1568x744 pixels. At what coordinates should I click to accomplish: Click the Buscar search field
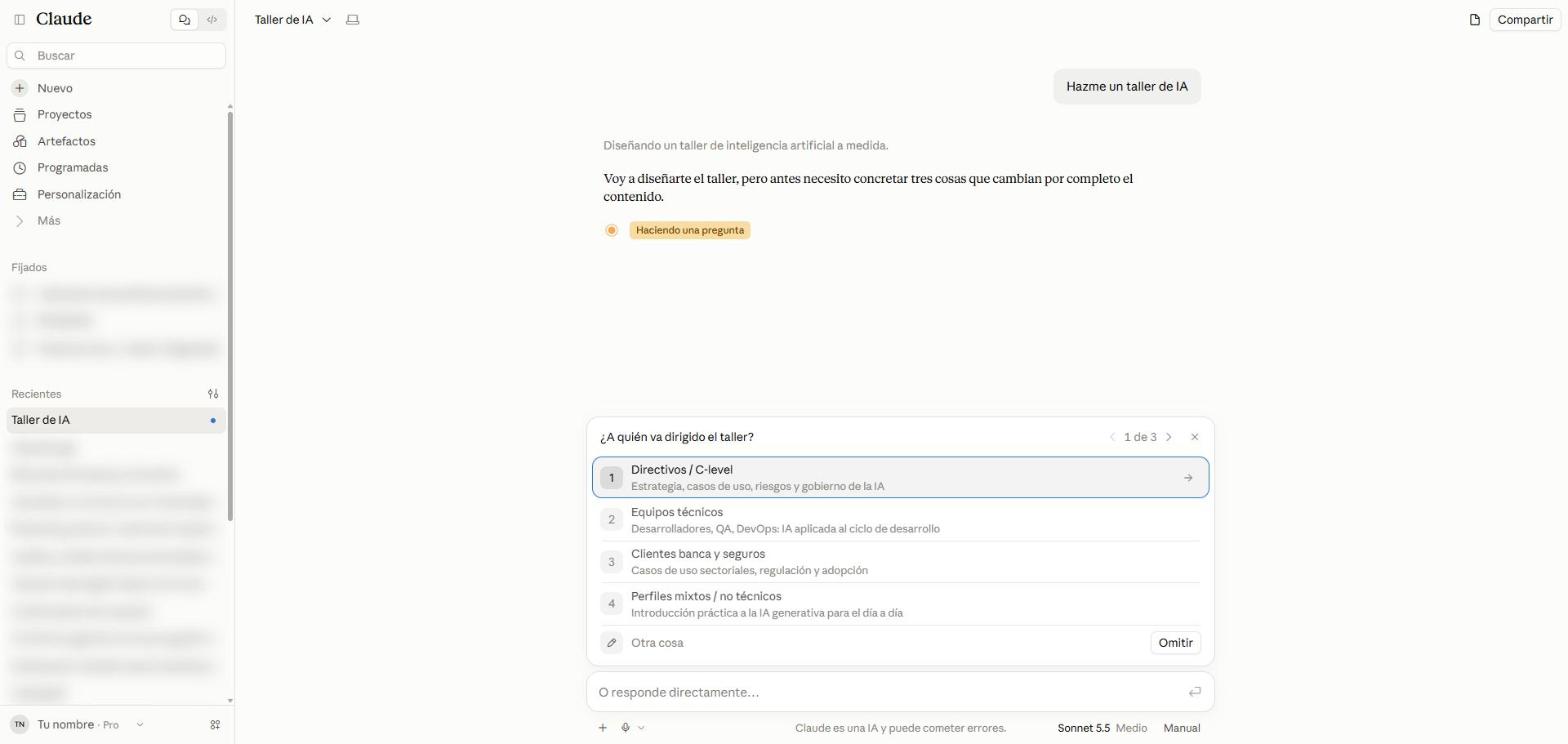click(x=116, y=55)
